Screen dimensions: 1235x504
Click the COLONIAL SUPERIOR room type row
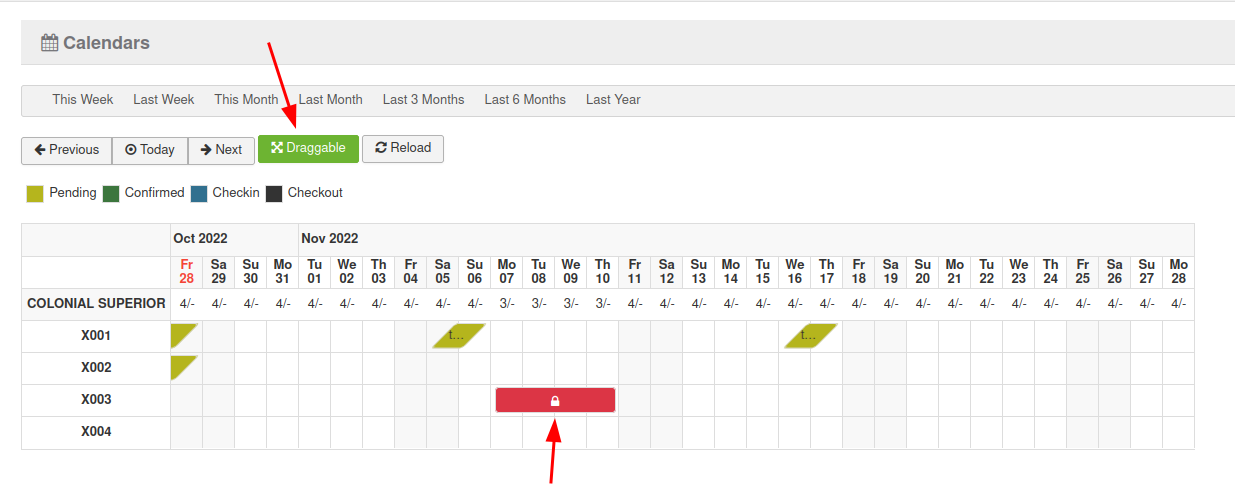coord(96,304)
